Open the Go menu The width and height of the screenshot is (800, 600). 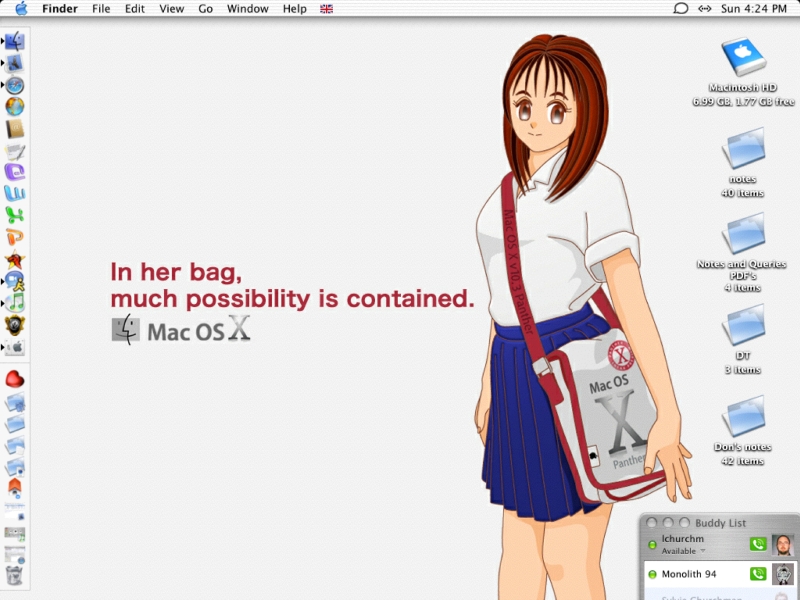(x=205, y=9)
